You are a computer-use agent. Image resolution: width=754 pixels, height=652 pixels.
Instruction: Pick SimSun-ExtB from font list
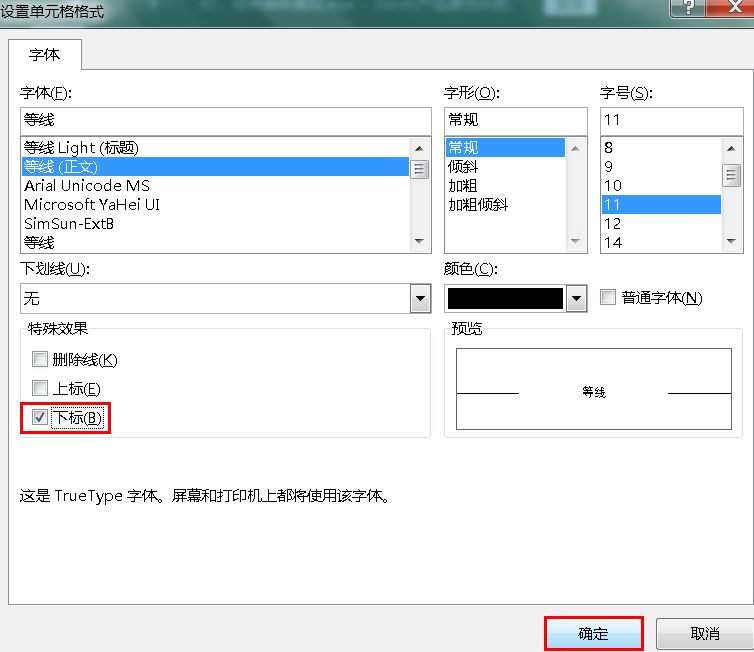point(215,224)
